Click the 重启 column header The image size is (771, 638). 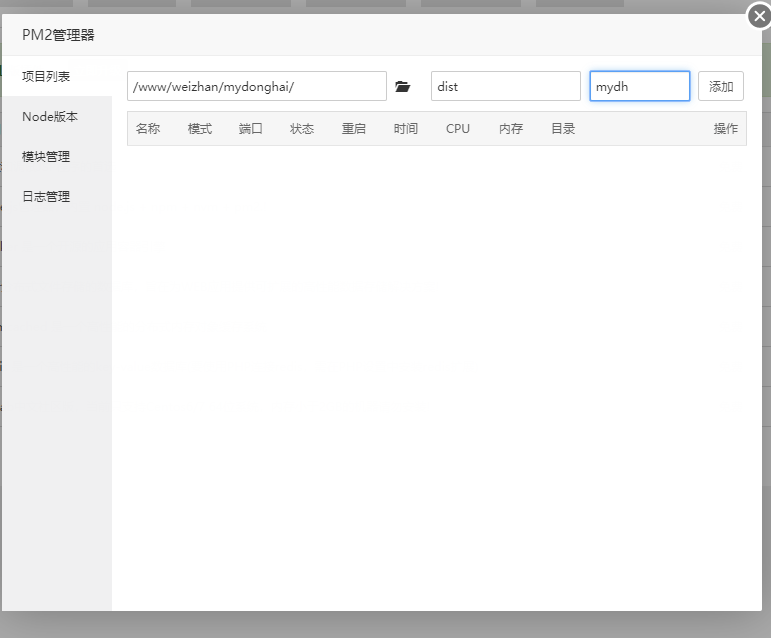(354, 129)
